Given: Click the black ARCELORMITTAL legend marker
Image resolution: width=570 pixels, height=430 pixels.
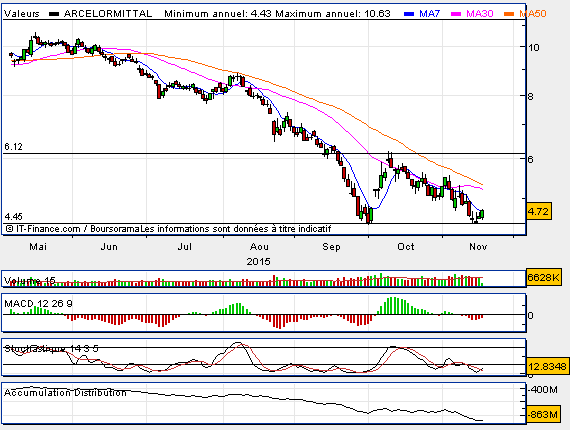Looking at the screenshot, I should [54, 14].
